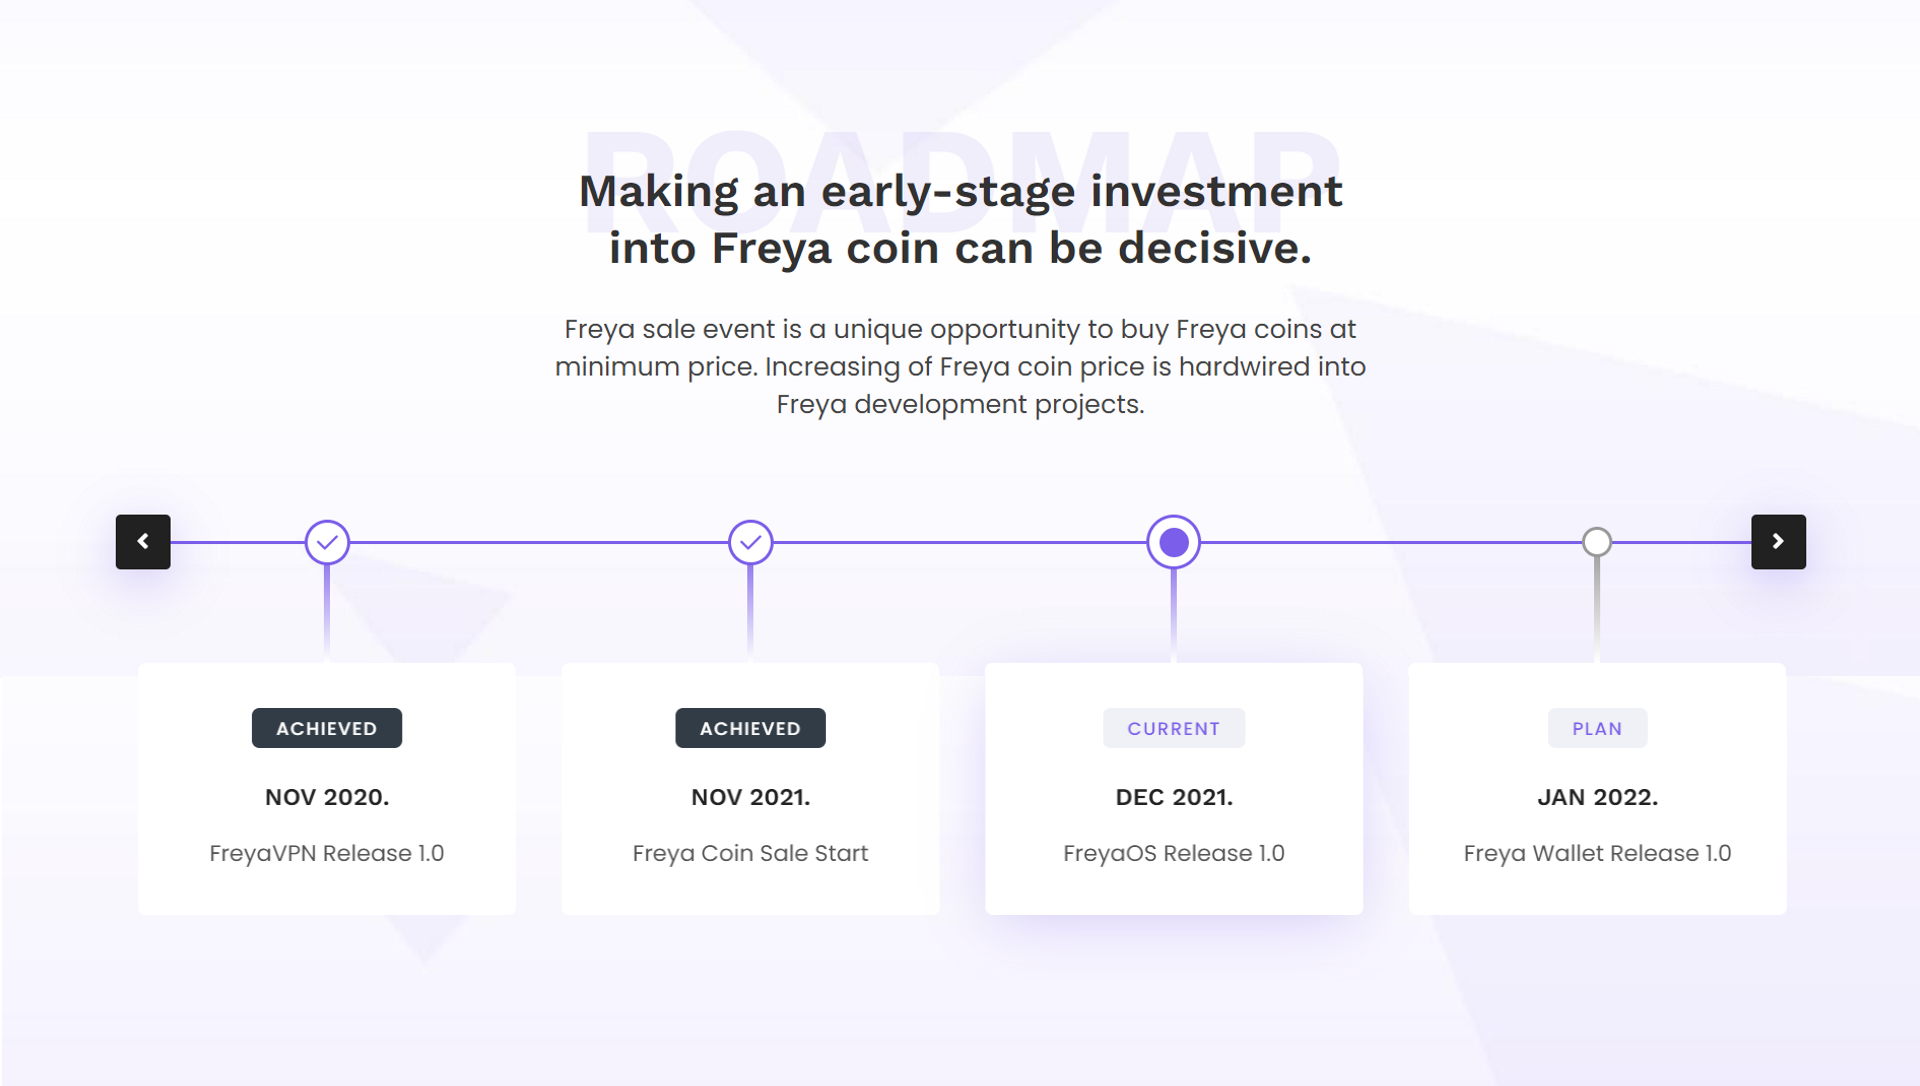Click the NOV 2021. date heading
This screenshot has height=1086, width=1920.
click(x=750, y=797)
